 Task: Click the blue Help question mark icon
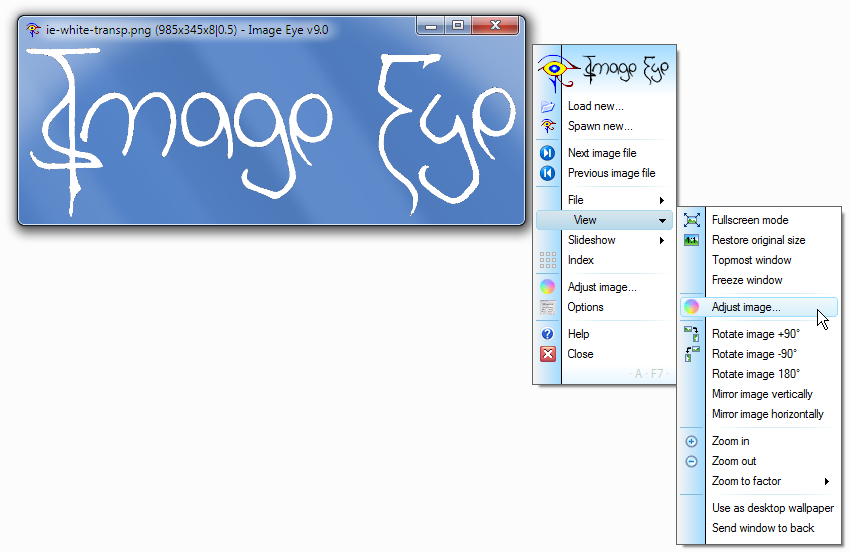[x=548, y=334]
